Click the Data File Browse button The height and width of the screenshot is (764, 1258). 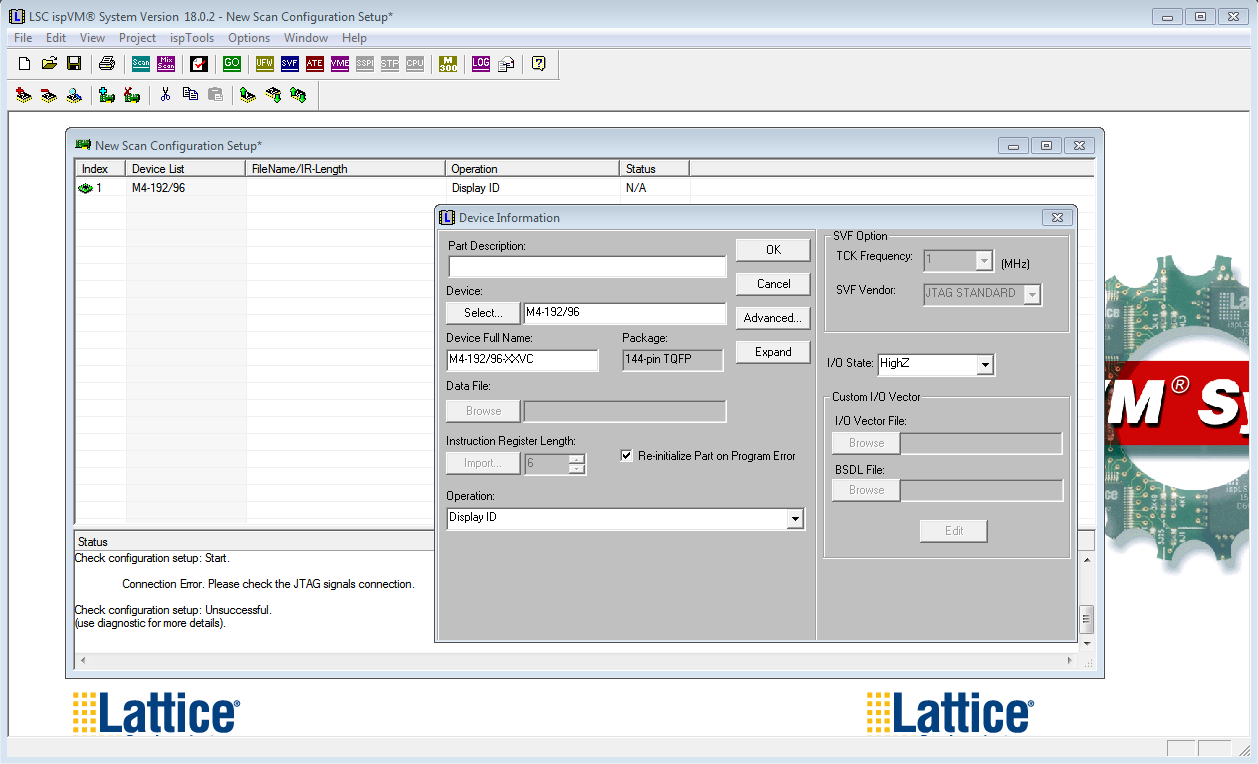click(x=483, y=411)
